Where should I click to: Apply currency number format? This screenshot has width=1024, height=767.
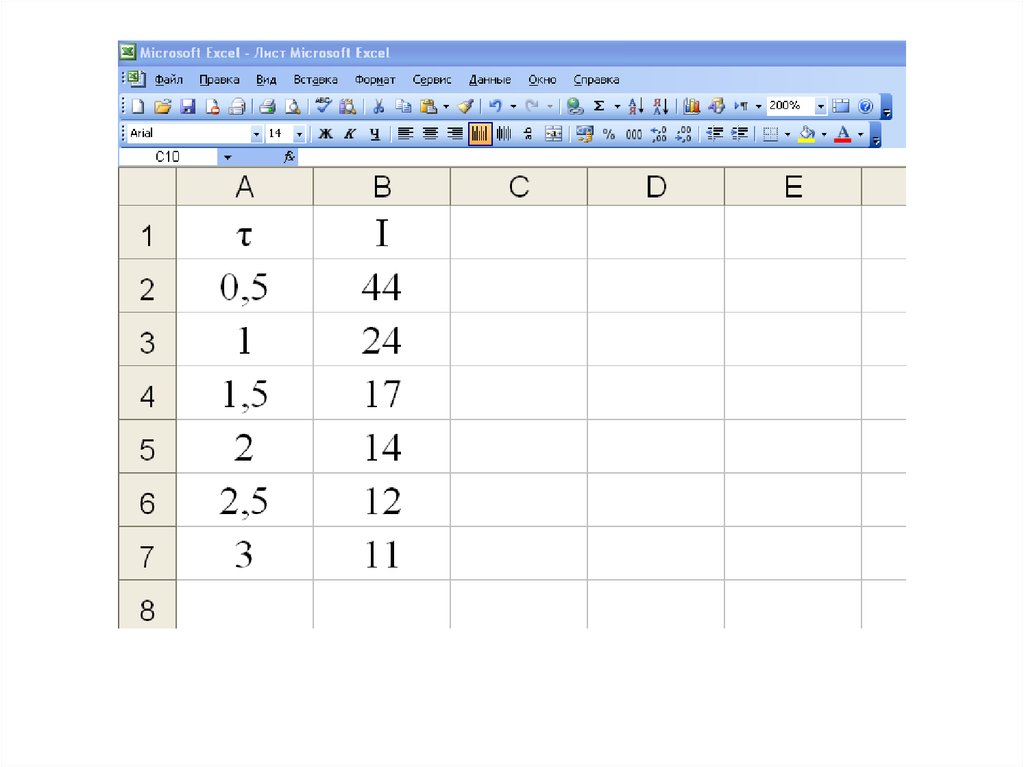click(584, 134)
